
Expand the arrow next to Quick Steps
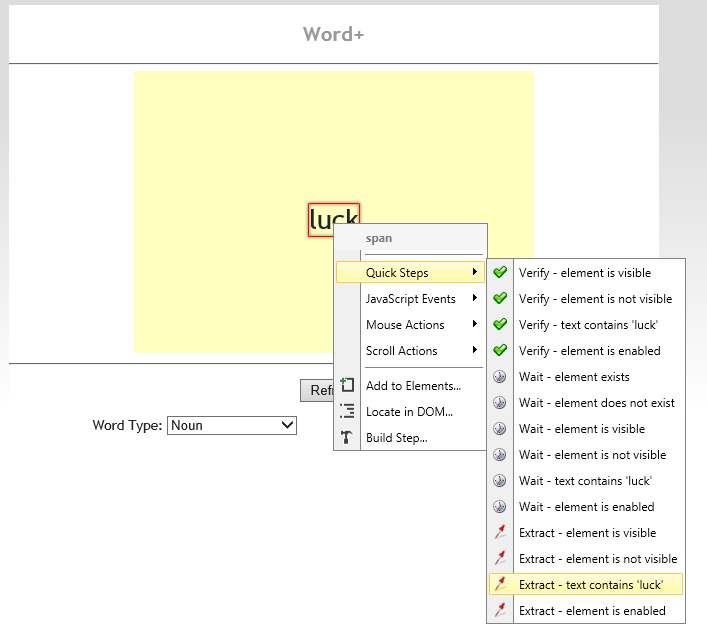pyautogui.click(x=474, y=271)
